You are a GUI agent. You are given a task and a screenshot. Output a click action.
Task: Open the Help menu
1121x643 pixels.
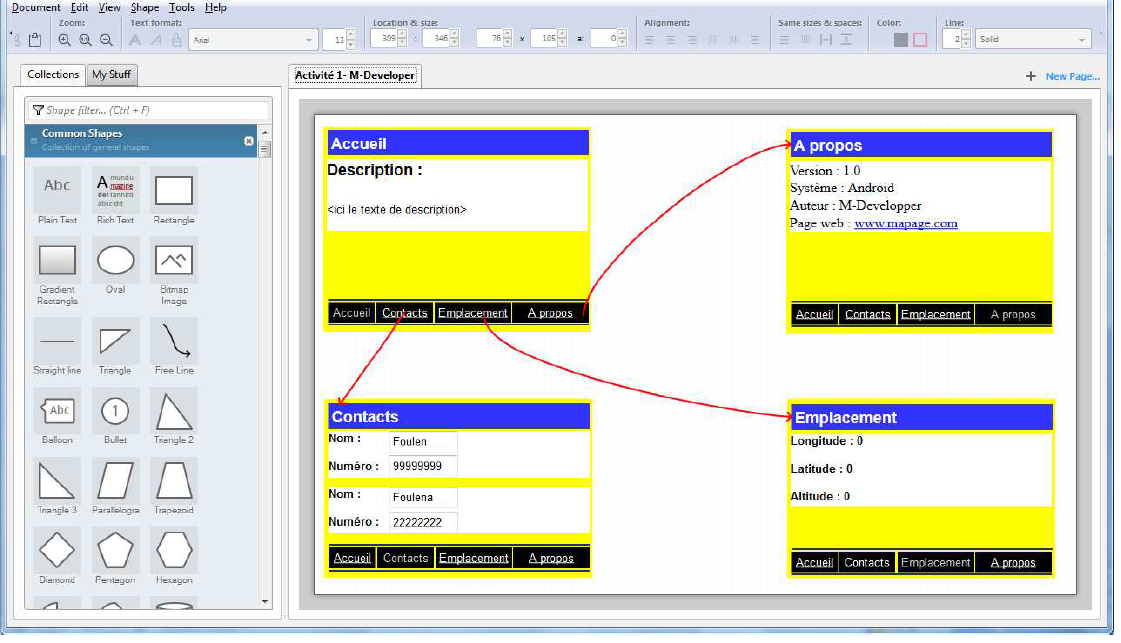coord(215,7)
